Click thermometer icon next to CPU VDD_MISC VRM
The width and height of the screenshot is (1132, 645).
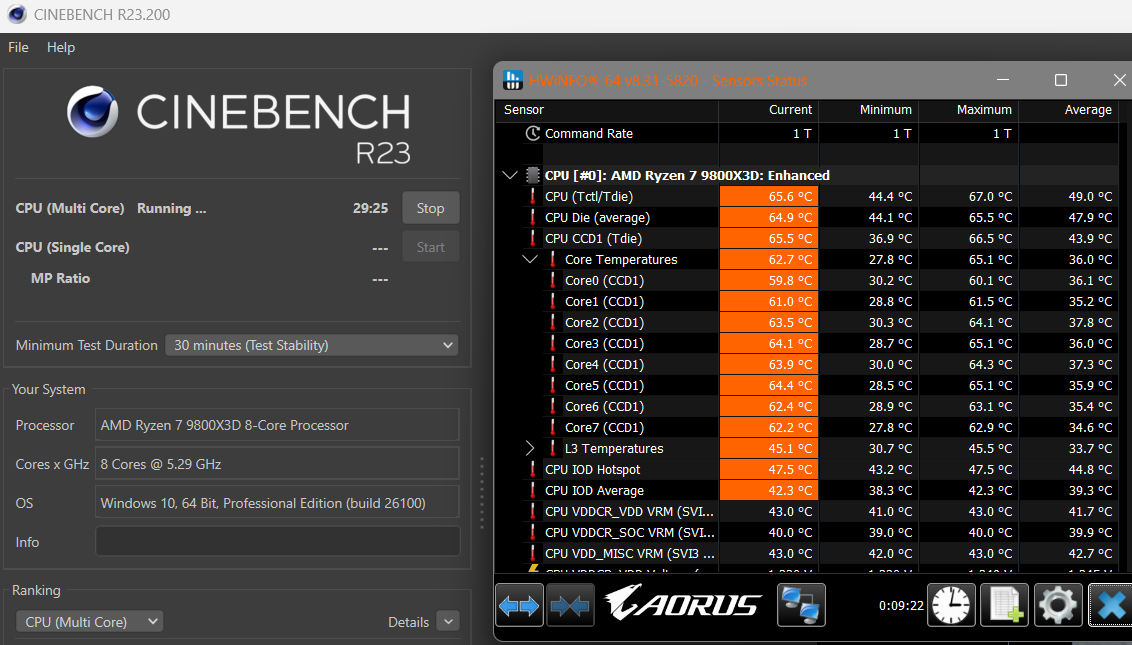tap(533, 553)
